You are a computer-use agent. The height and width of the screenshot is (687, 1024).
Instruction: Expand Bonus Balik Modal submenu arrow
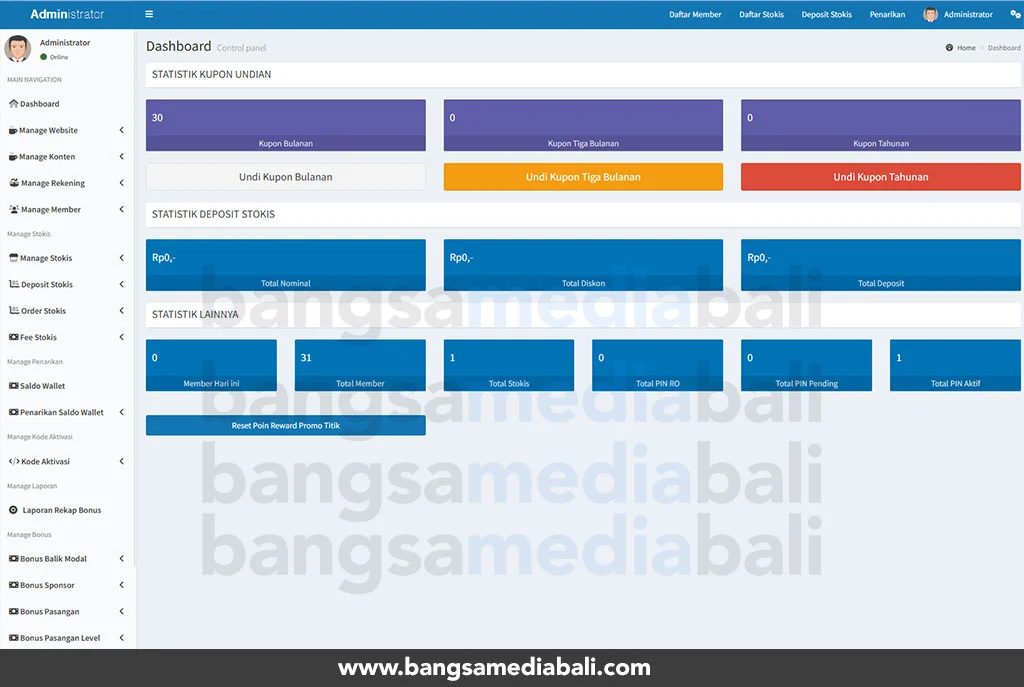click(121, 558)
